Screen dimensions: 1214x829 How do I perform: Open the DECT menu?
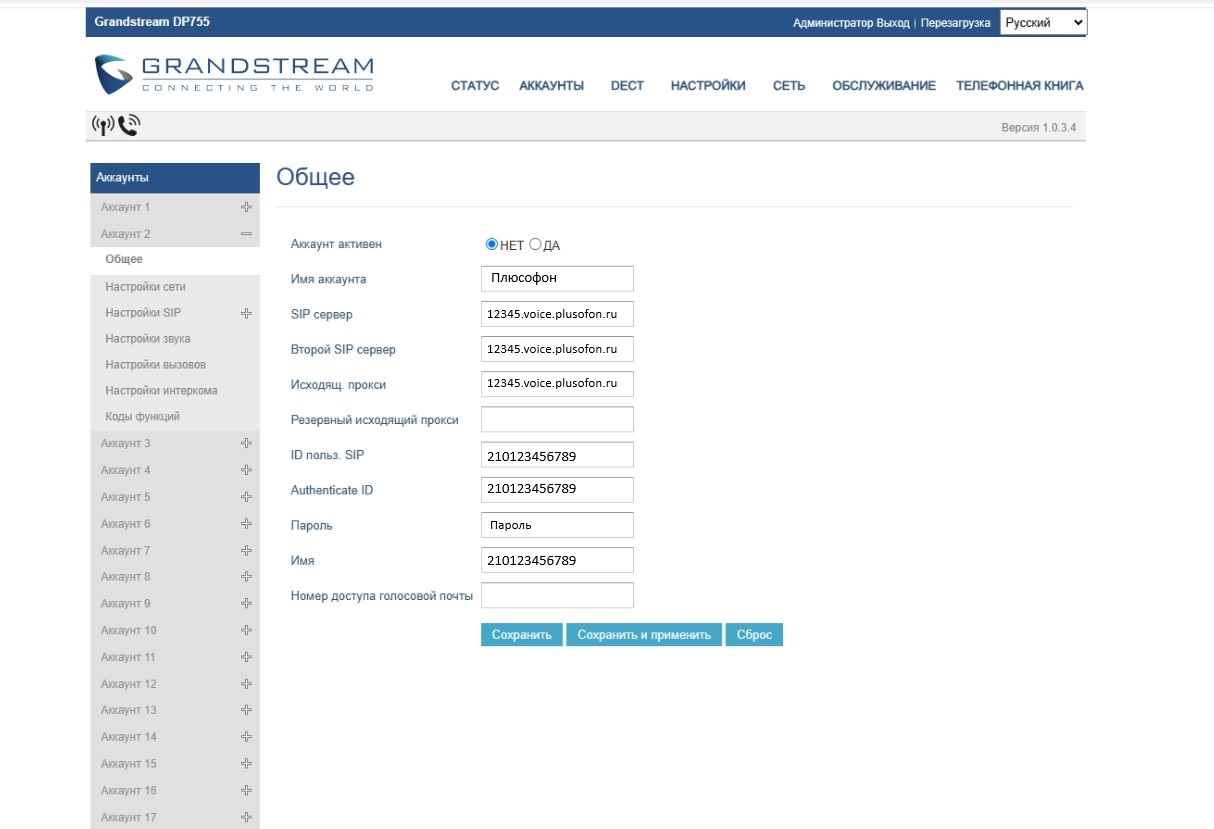(627, 86)
